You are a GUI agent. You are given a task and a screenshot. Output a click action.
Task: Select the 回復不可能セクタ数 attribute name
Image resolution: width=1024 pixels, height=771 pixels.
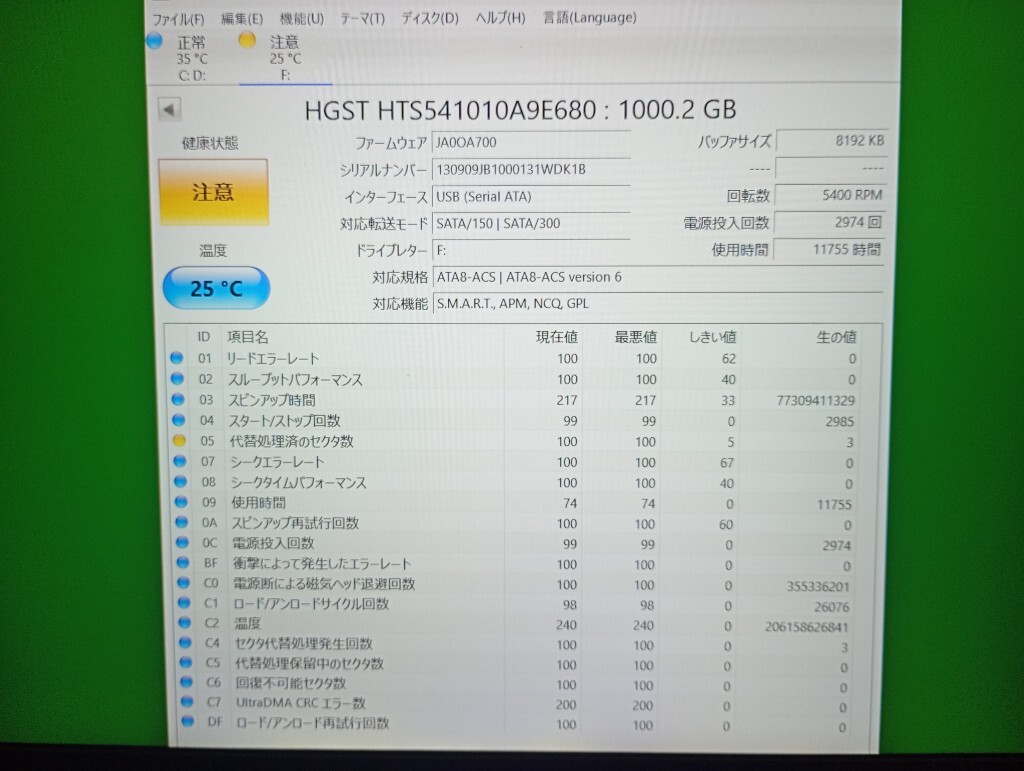290,683
